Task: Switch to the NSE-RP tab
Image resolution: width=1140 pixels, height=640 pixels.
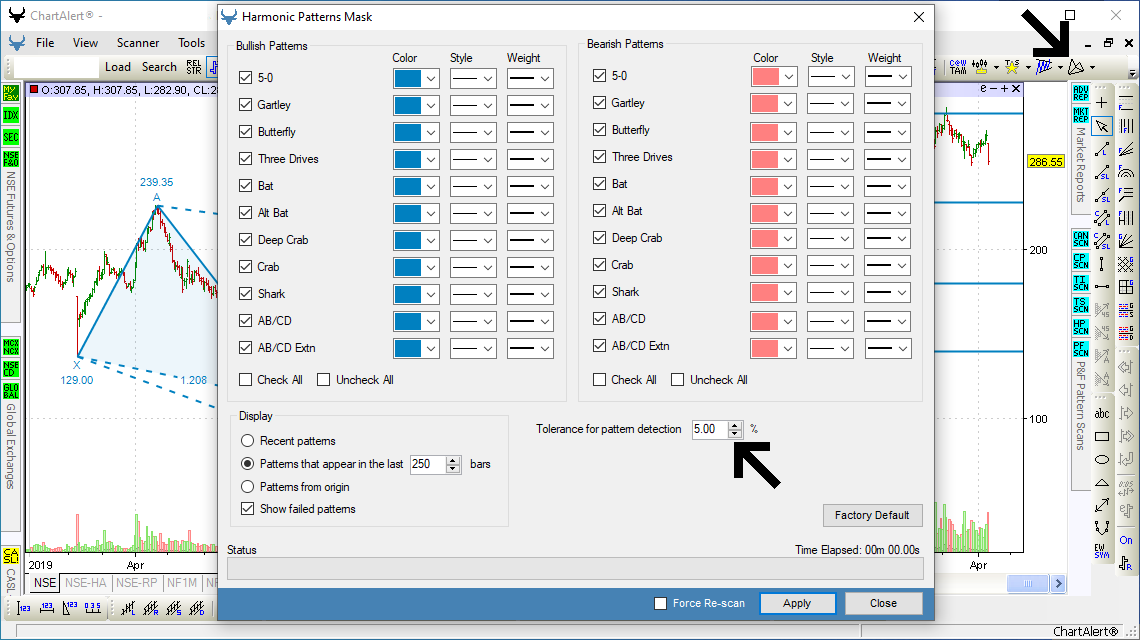Action: (137, 583)
